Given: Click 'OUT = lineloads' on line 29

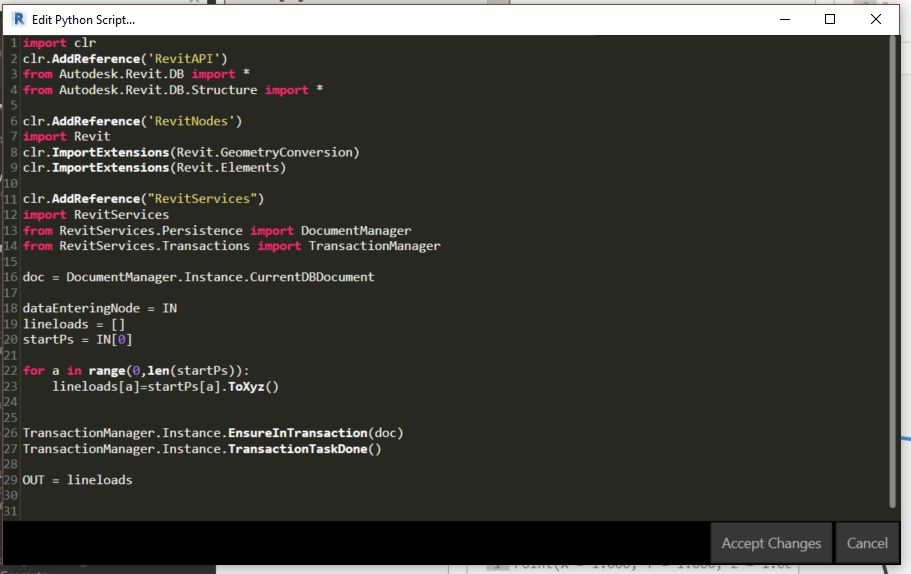Looking at the screenshot, I should point(77,480).
